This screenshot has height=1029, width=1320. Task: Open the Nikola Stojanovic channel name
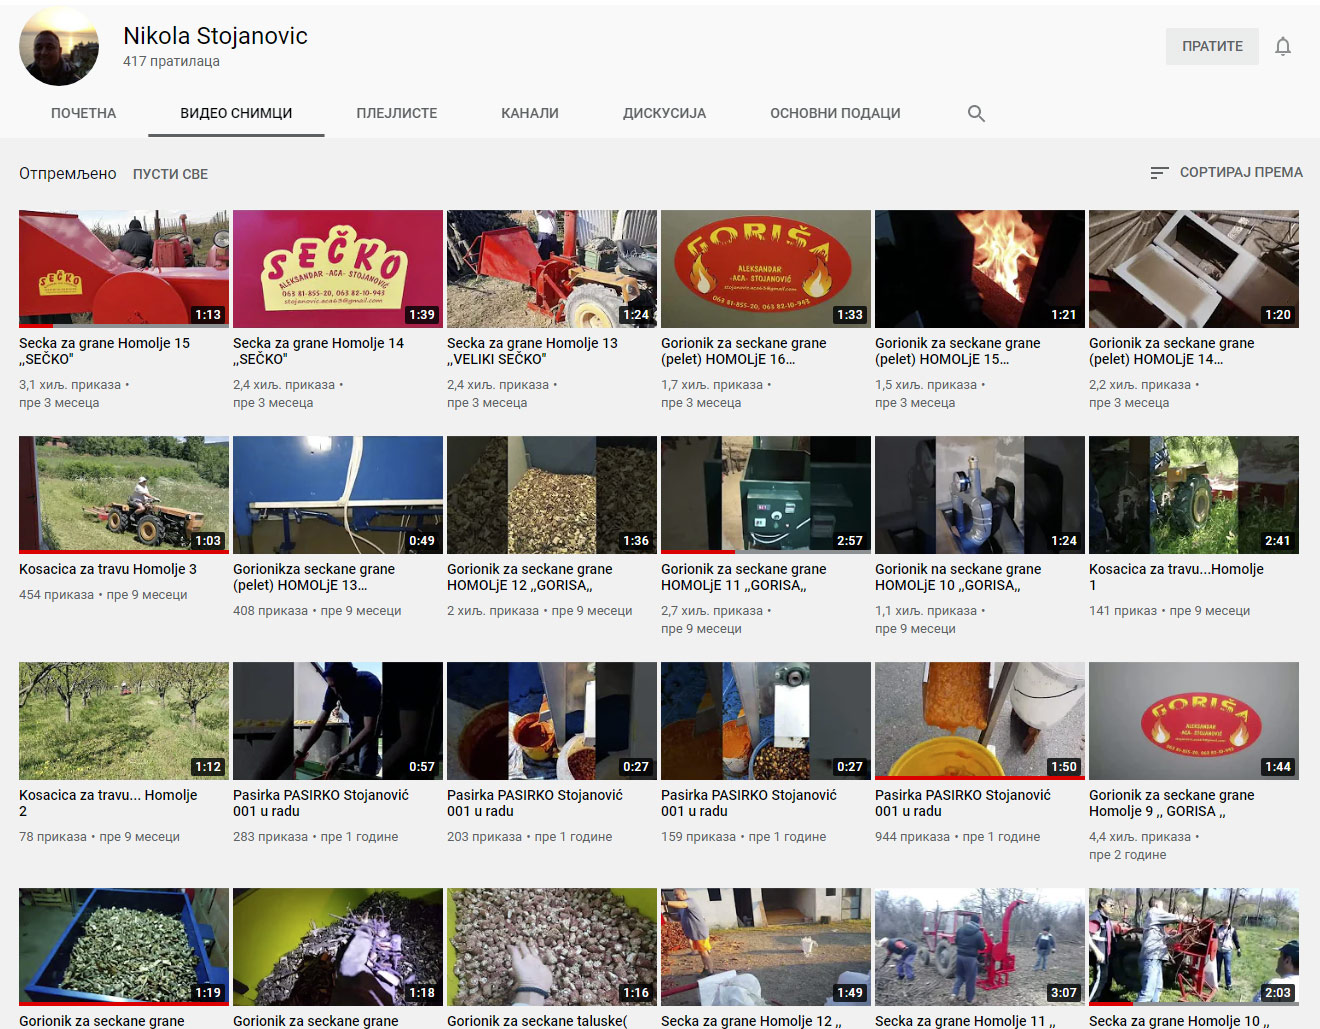215,36
